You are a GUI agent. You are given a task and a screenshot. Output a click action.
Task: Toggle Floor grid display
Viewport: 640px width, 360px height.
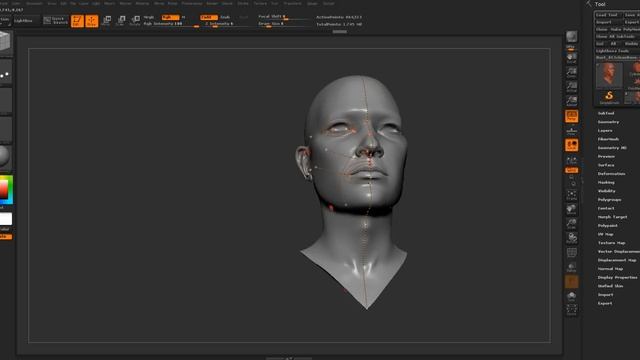(571, 131)
